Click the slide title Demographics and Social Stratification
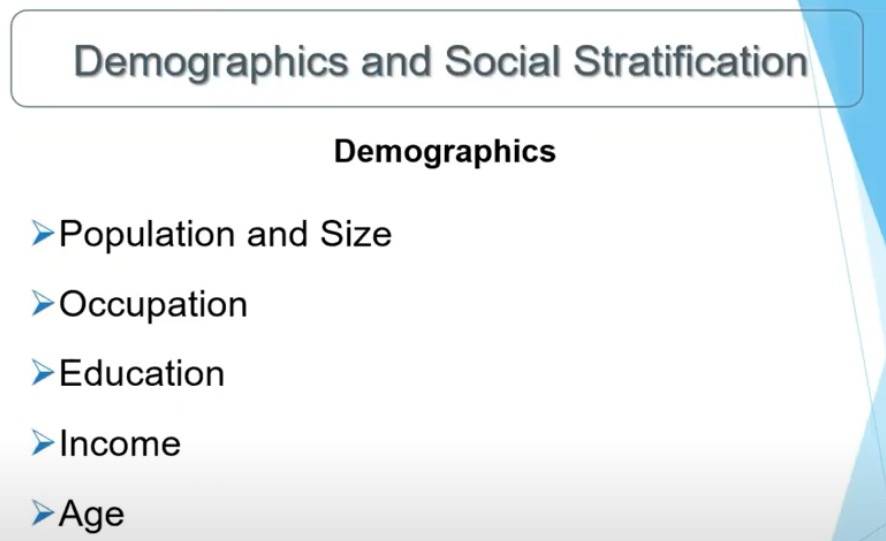This screenshot has width=886, height=541. [441, 62]
